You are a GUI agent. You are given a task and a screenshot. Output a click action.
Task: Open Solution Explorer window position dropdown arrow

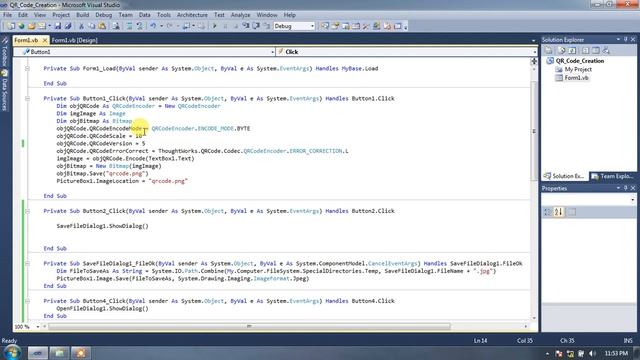(618, 39)
